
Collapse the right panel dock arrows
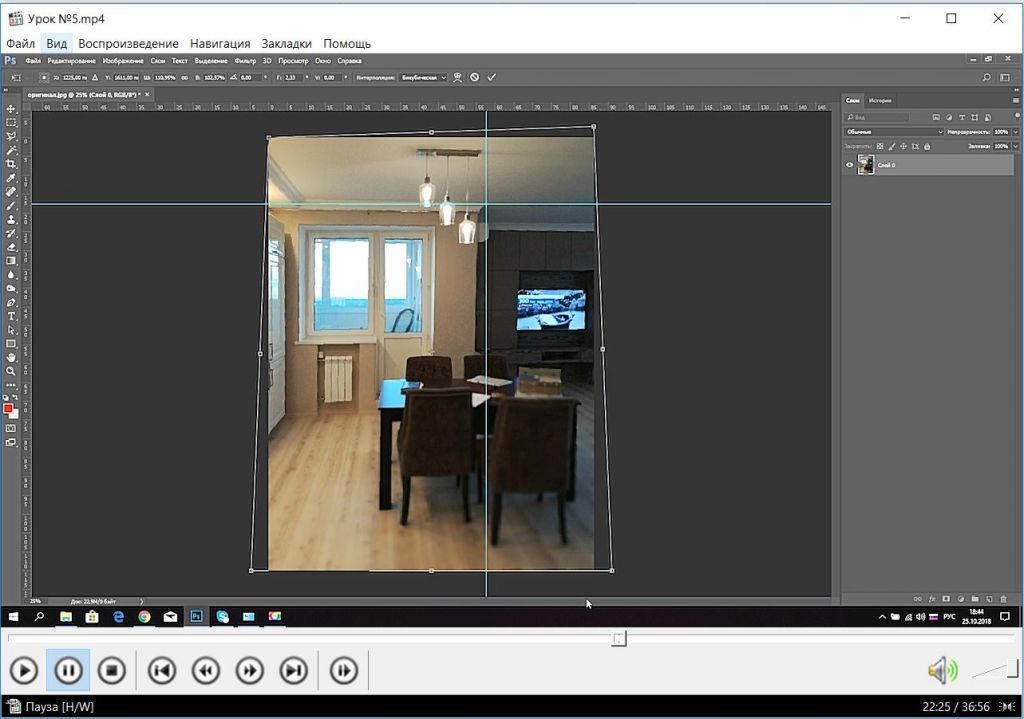coord(1017,90)
